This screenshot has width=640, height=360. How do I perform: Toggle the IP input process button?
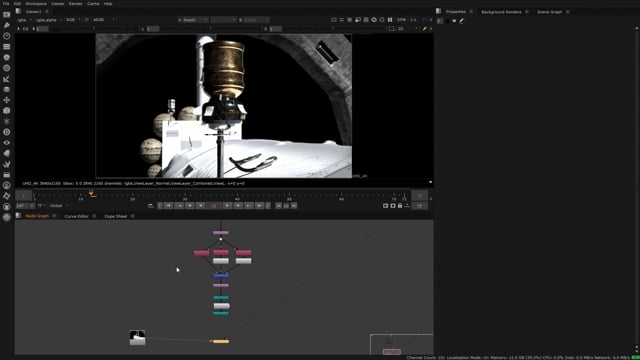(x=87, y=20)
